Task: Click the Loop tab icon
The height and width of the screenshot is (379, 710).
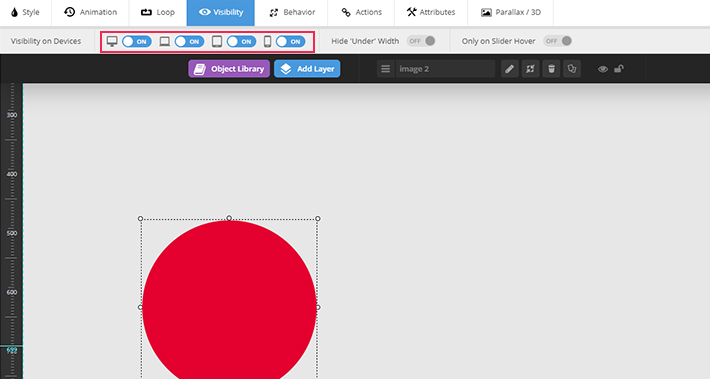Action: click(x=146, y=12)
